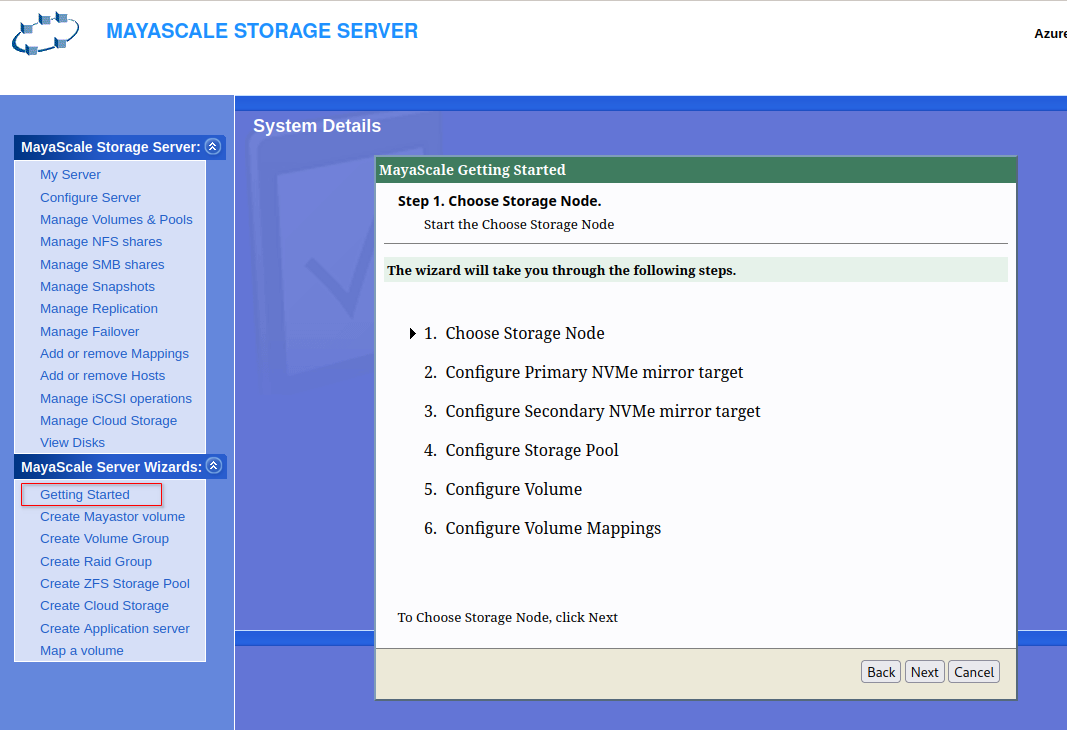Image resolution: width=1067 pixels, height=730 pixels.
Task: Click the arrow beside Choose Storage Node
Action: tap(413, 334)
